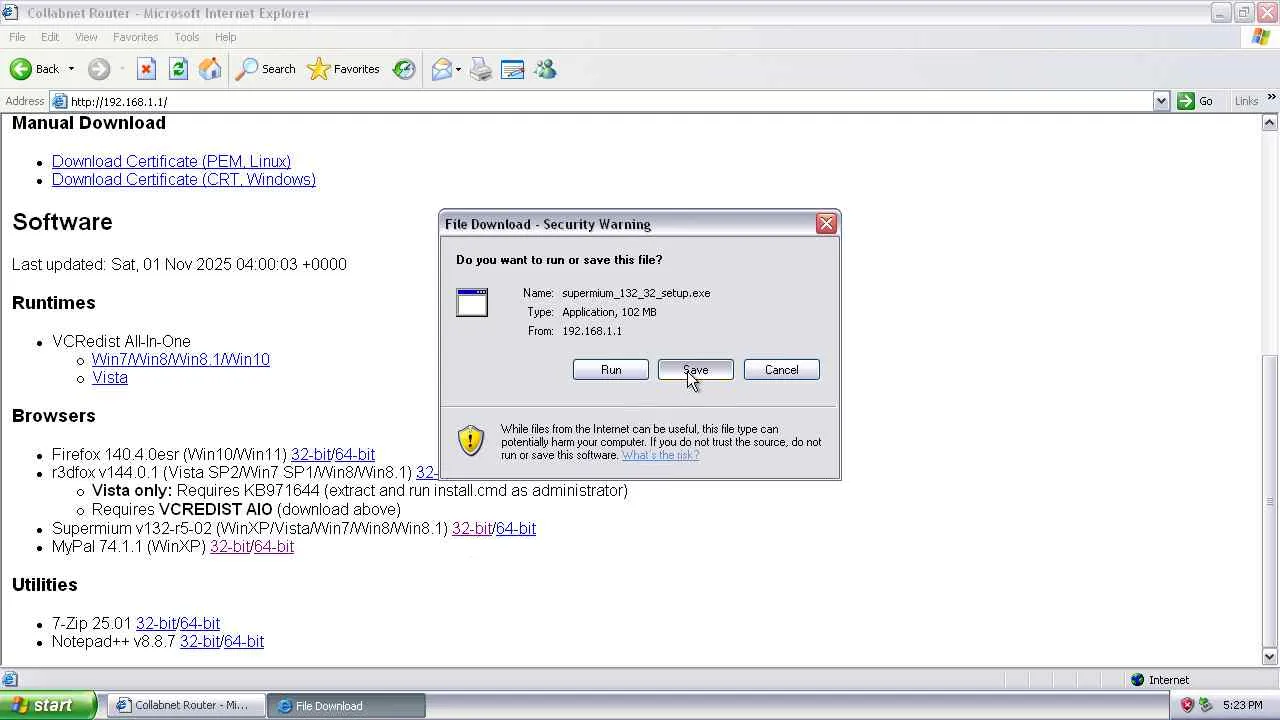Open the Win7/Win8/Win8.1/Win10 VCRedist link
The width and height of the screenshot is (1280, 720).
pyautogui.click(x=181, y=360)
